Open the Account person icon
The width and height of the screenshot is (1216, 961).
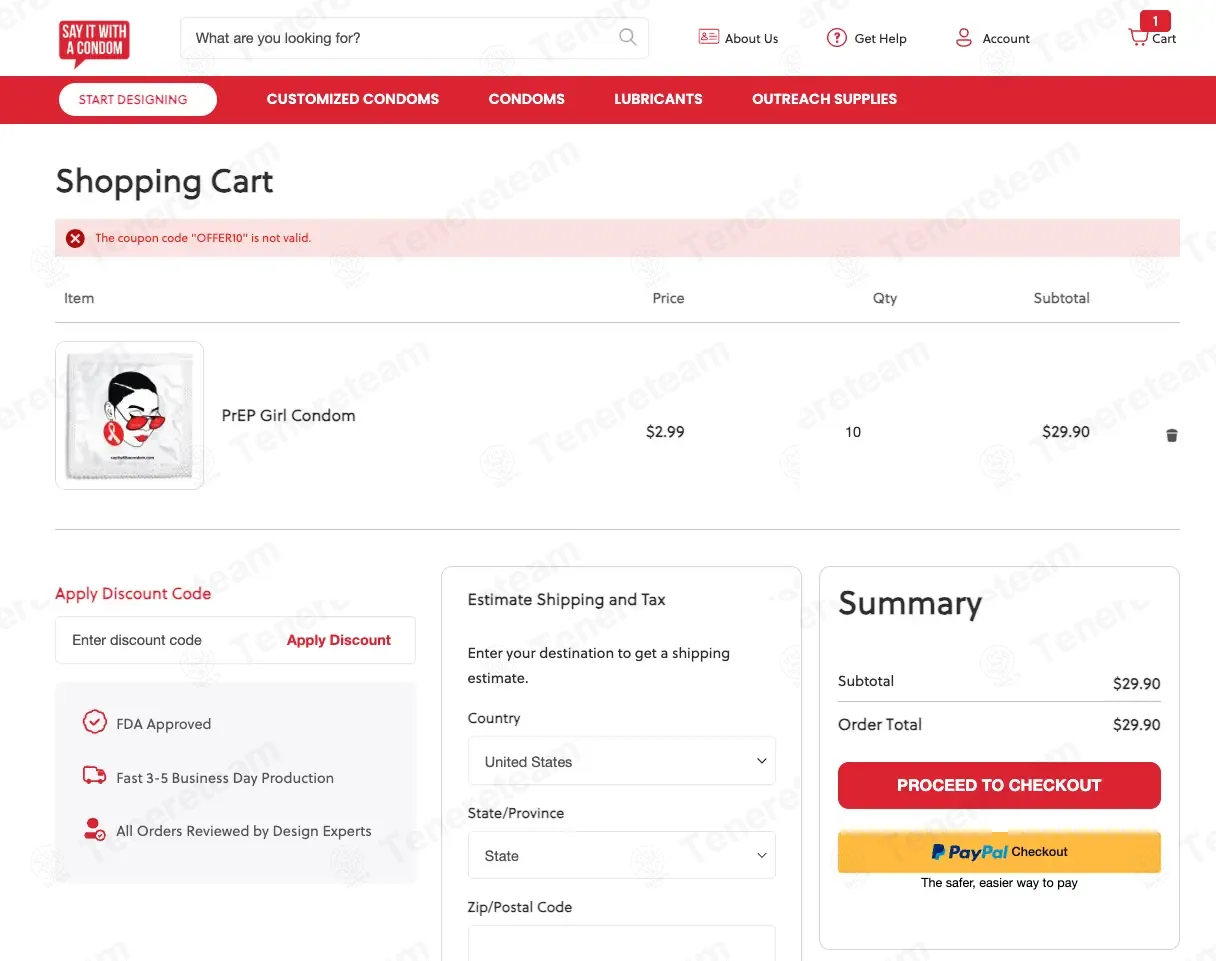tap(964, 38)
